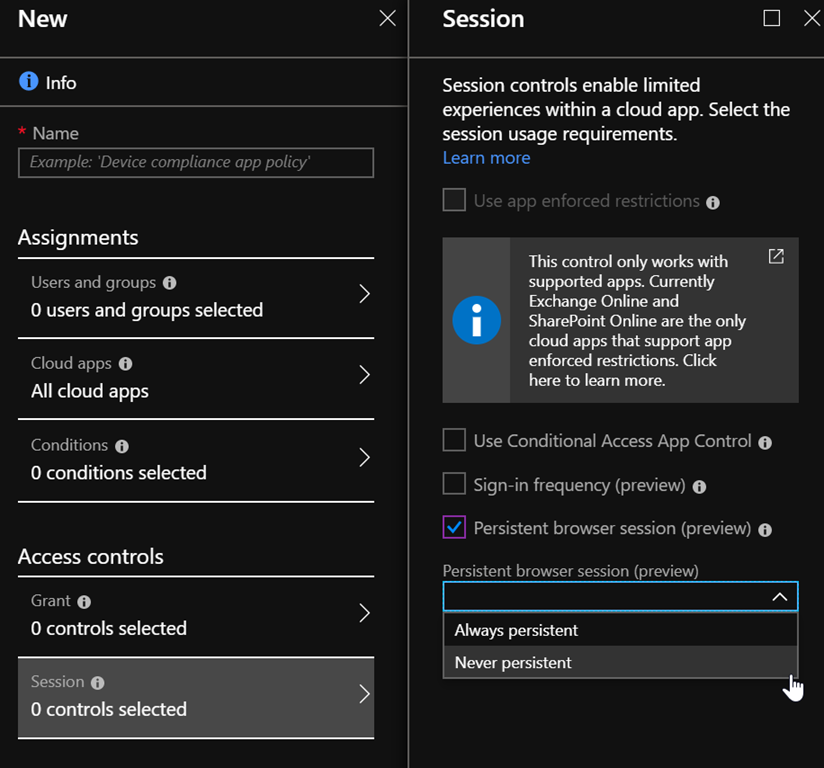This screenshot has width=824, height=768.
Task: Expand Cloud apps chevron
Action: coord(364,375)
